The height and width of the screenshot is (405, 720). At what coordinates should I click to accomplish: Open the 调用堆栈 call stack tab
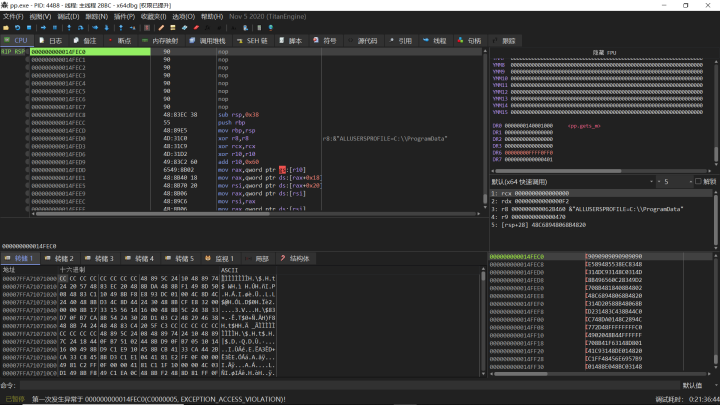(208, 41)
